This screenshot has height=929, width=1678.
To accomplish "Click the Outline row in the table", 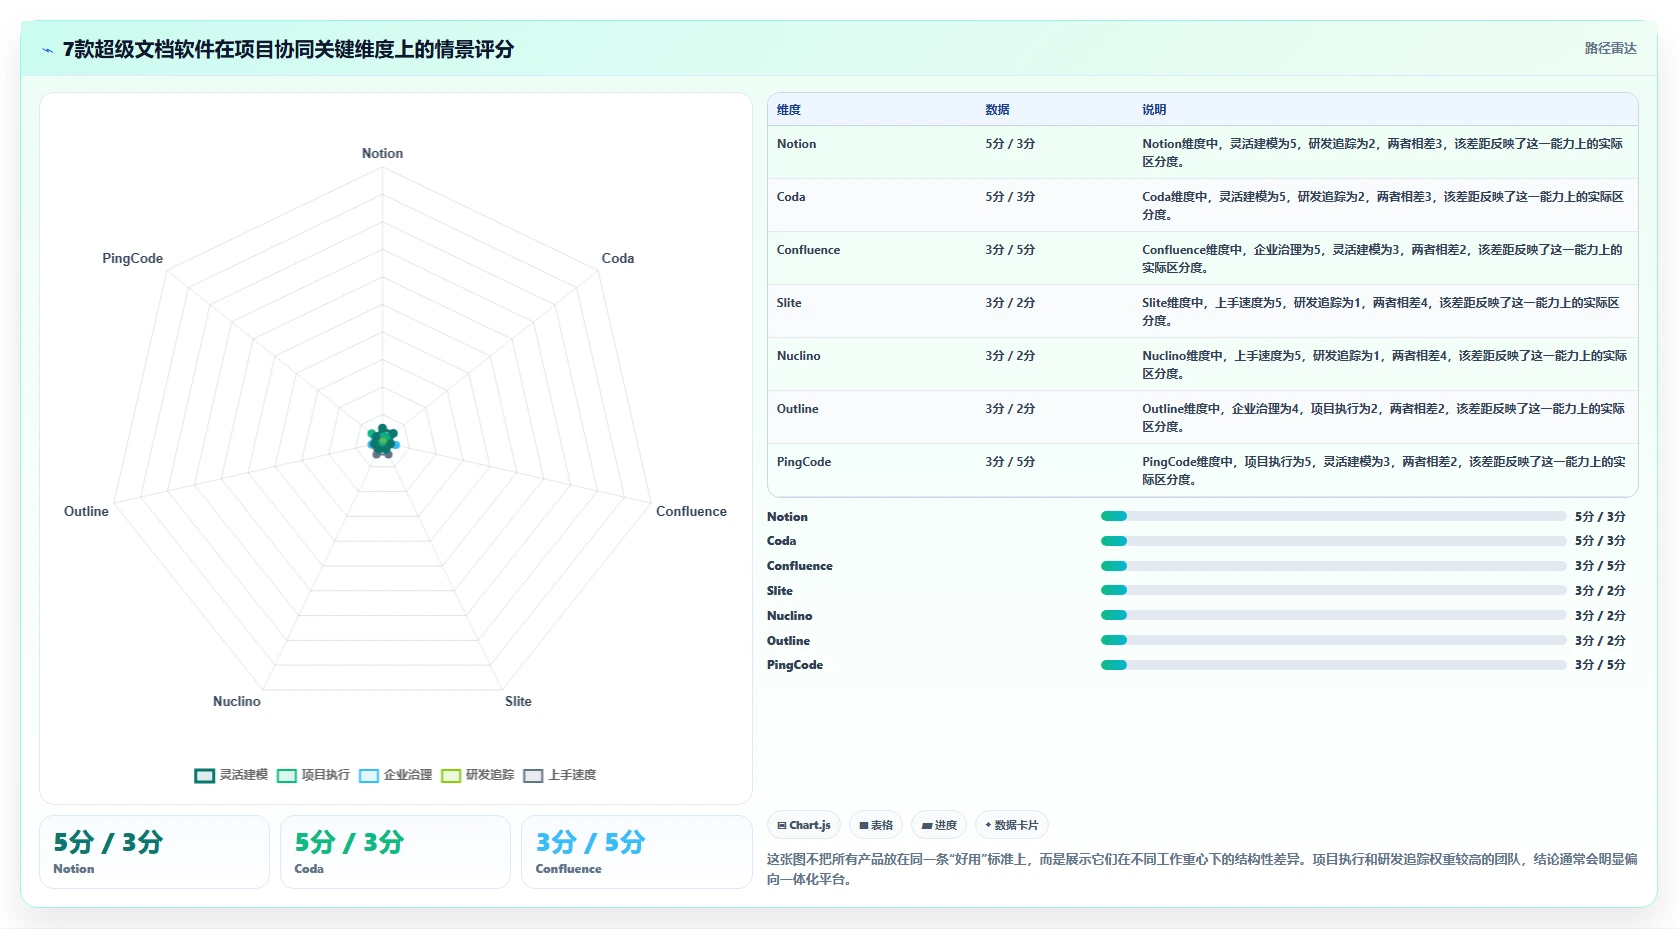I will coord(1202,417).
